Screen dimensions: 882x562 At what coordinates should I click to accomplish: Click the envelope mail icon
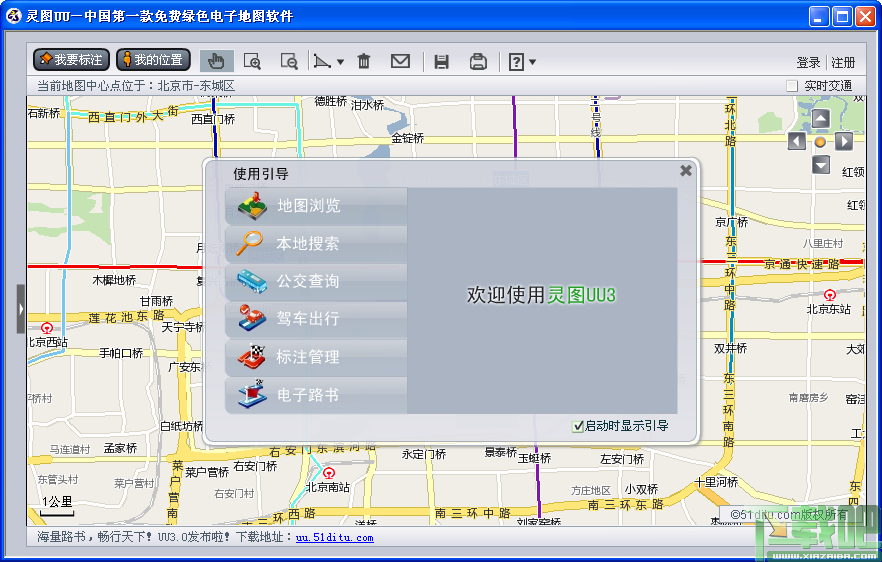tap(400, 61)
